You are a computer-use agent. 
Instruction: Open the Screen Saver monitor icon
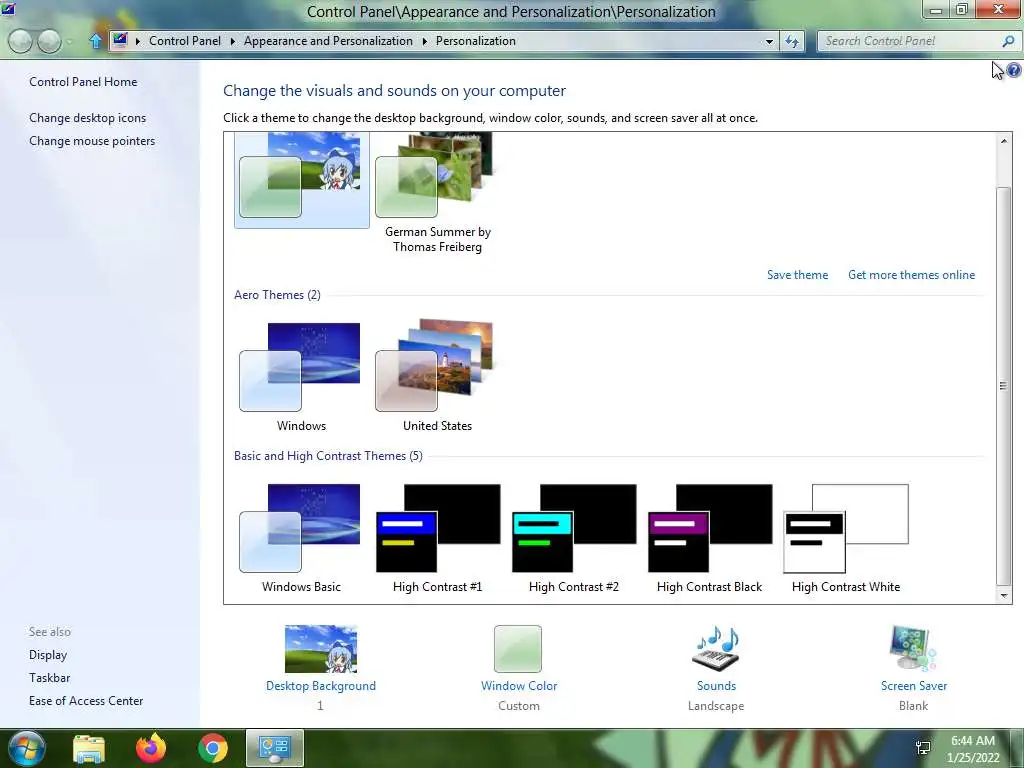(913, 648)
